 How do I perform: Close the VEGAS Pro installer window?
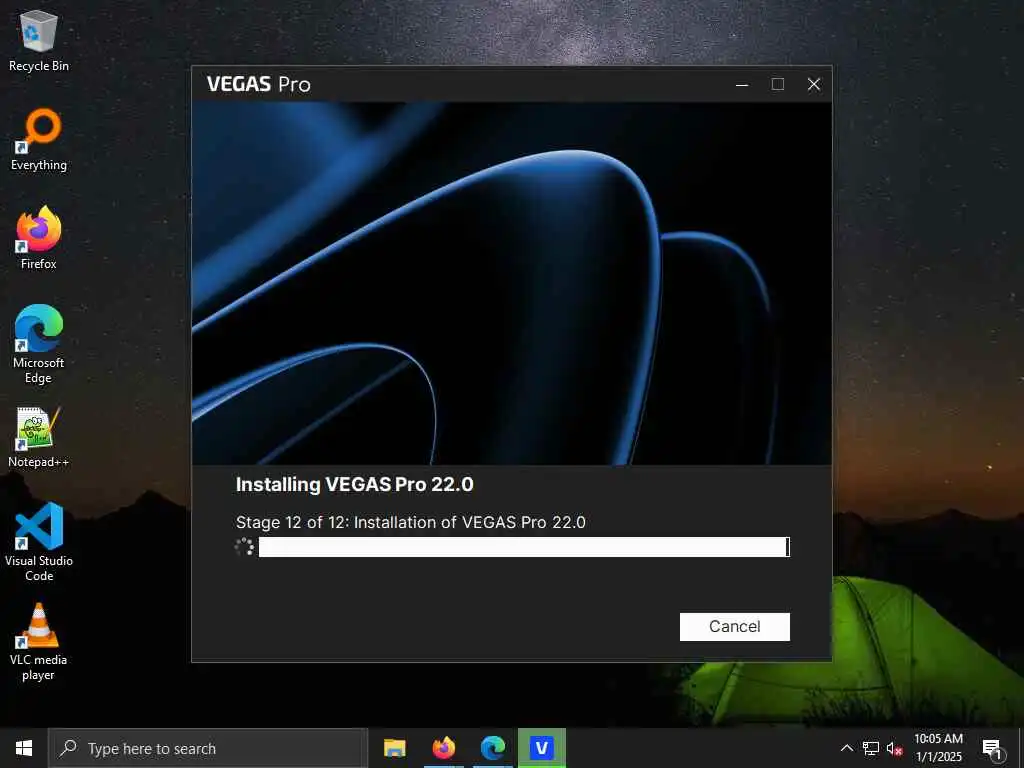tap(814, 84)
